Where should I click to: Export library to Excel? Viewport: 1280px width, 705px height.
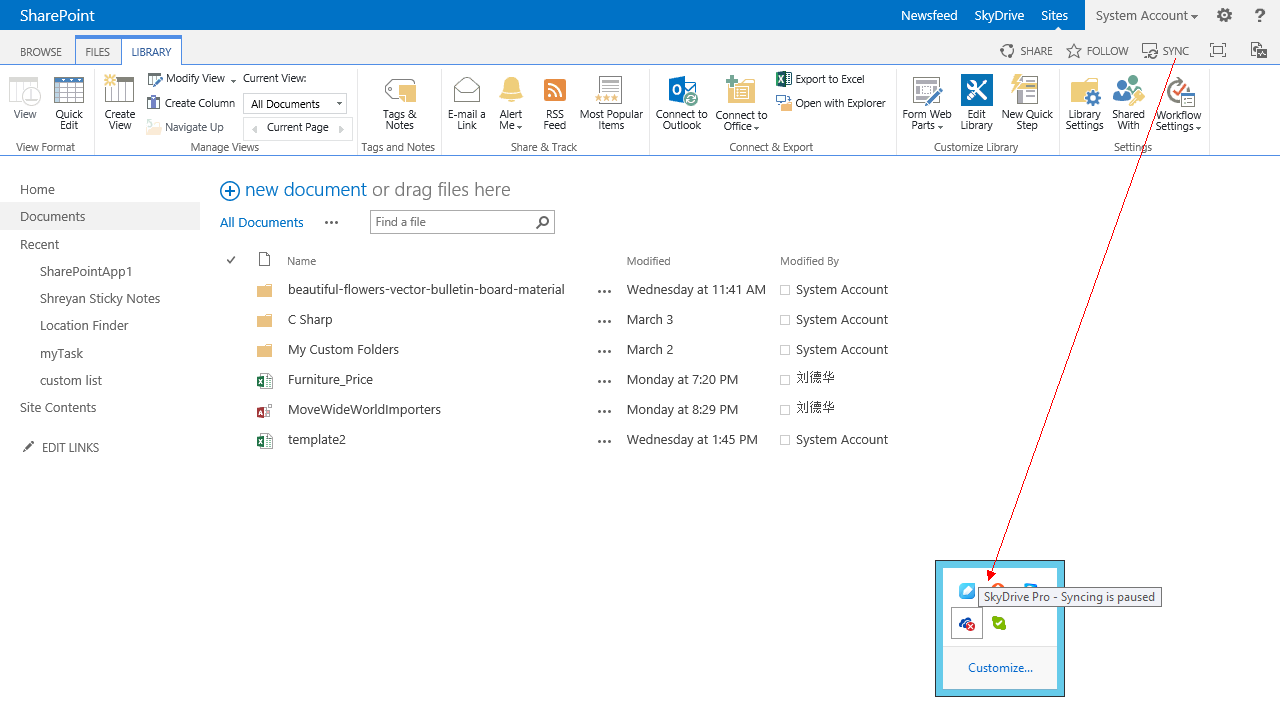point(821,79)
